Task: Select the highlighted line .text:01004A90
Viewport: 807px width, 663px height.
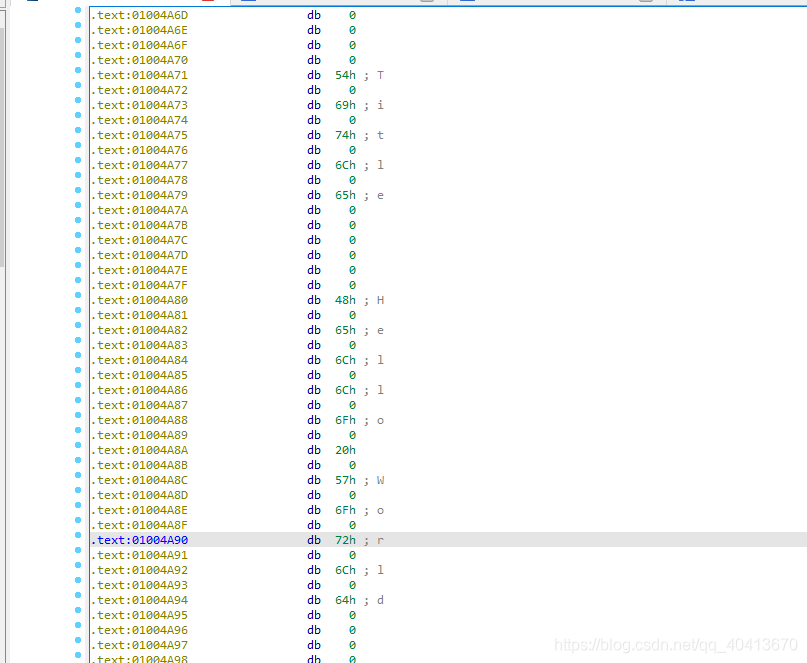Action: pyautogui.click(x=448, y=540)
